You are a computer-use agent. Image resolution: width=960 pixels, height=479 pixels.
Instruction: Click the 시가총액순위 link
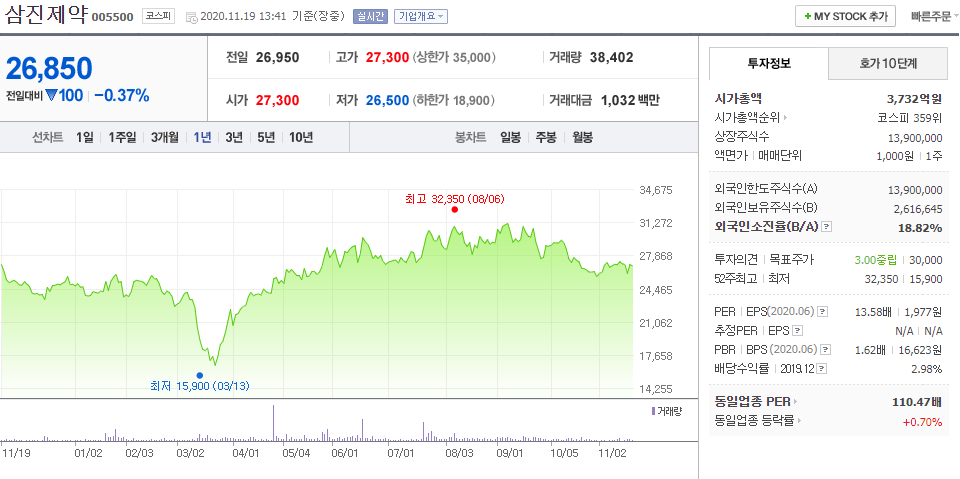pos(747,118)
